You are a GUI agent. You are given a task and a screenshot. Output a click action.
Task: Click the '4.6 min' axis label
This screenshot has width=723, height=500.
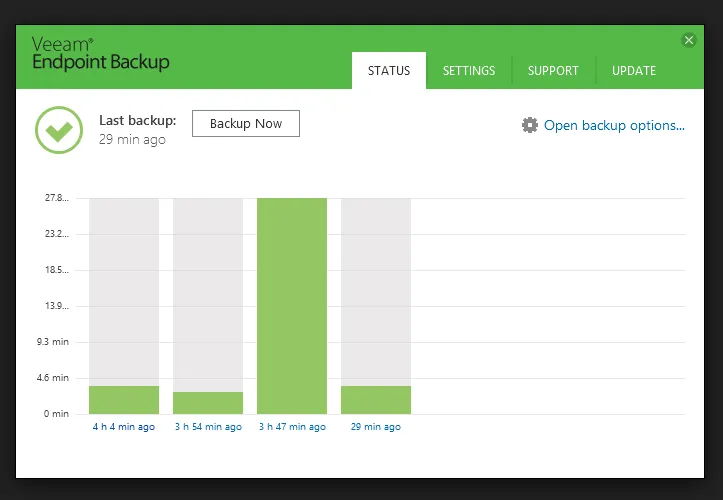point(53,378)
